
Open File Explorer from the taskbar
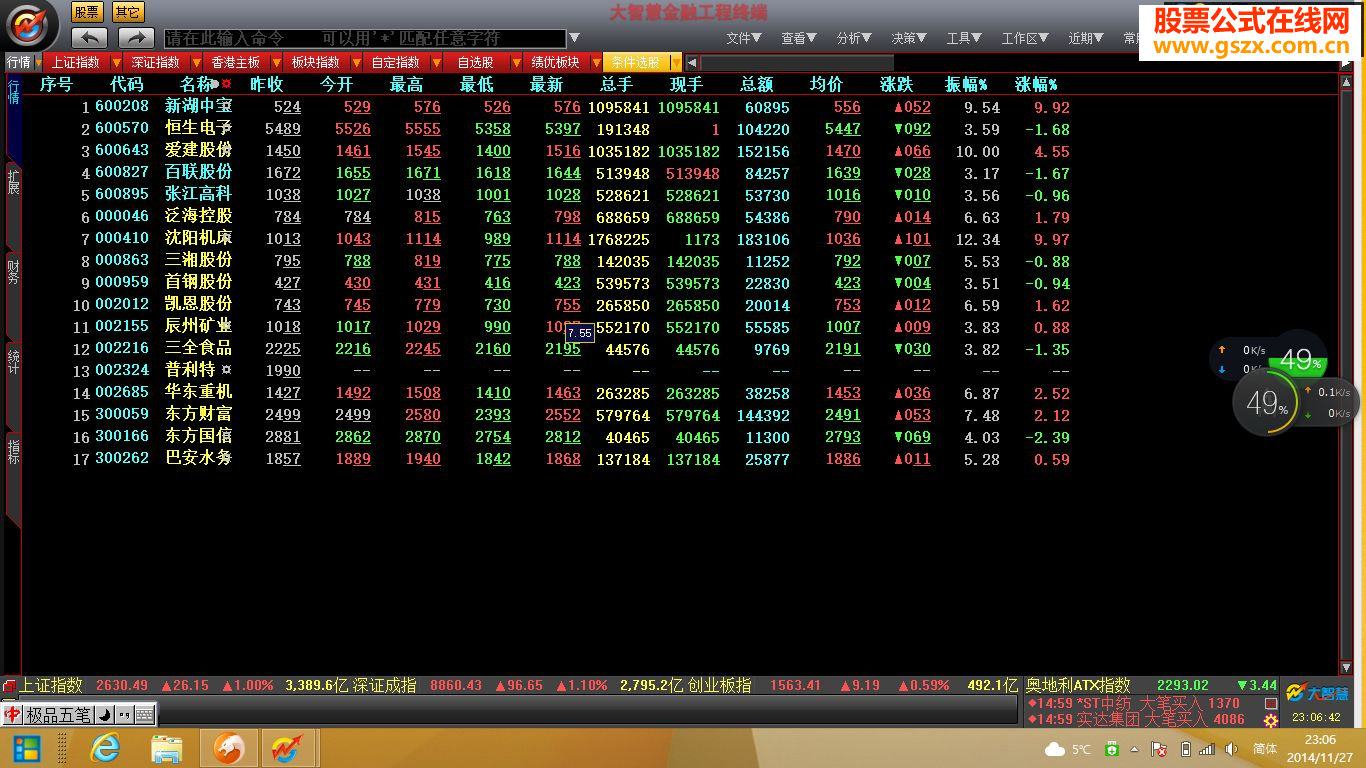pyautogui.click(x=167, y=748)
